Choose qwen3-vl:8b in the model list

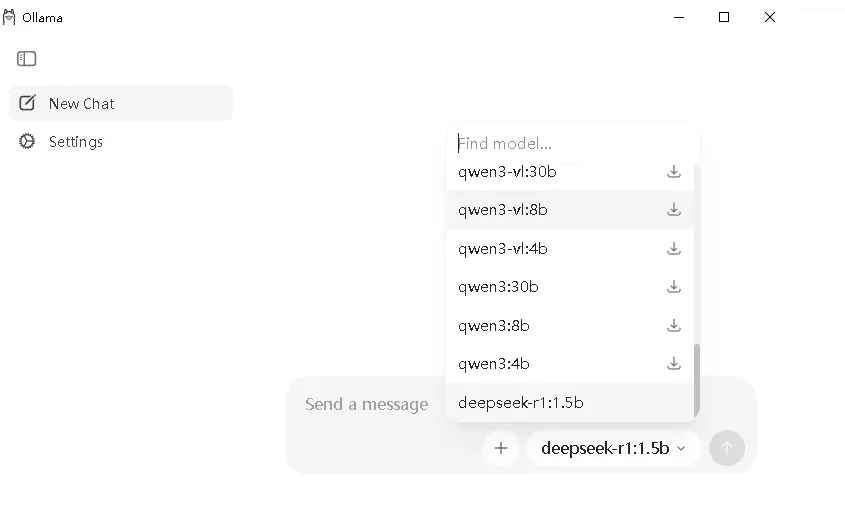pos(503,210)
